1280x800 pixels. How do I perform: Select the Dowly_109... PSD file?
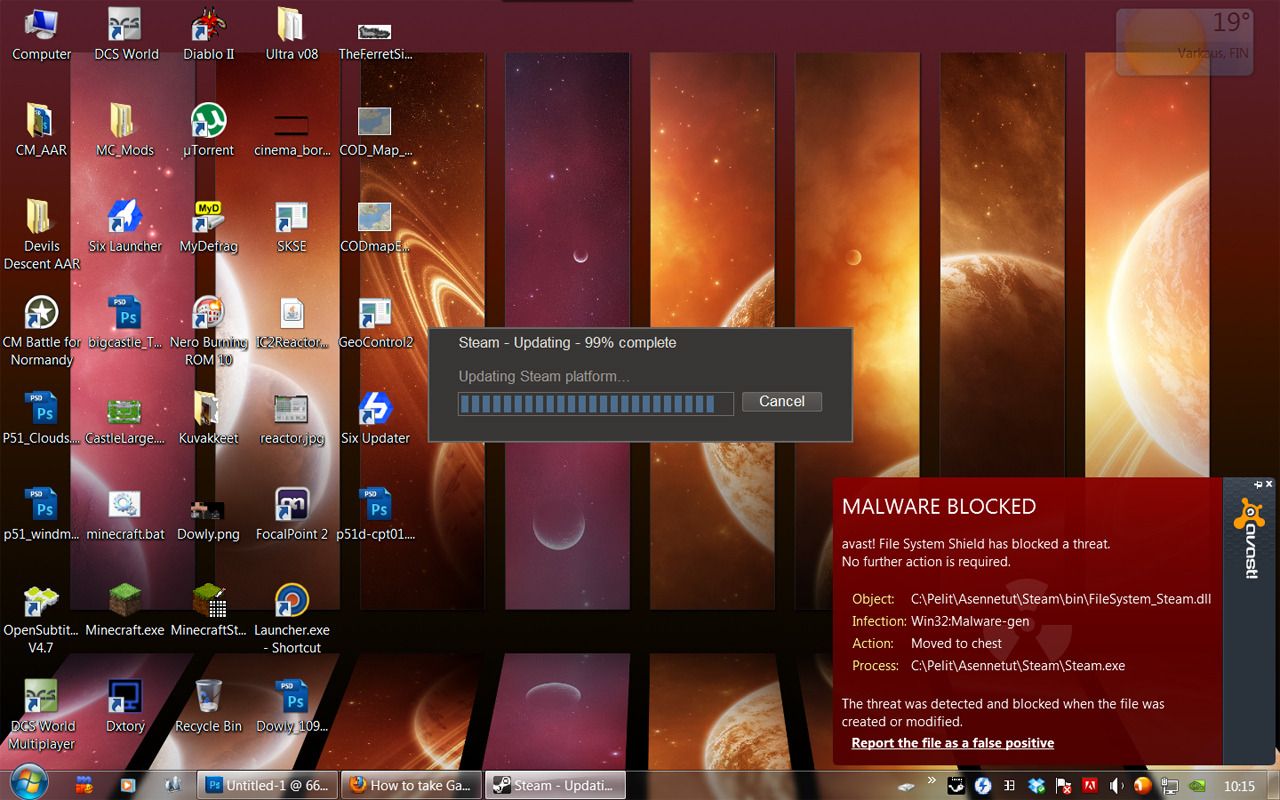tap(291, 706)
